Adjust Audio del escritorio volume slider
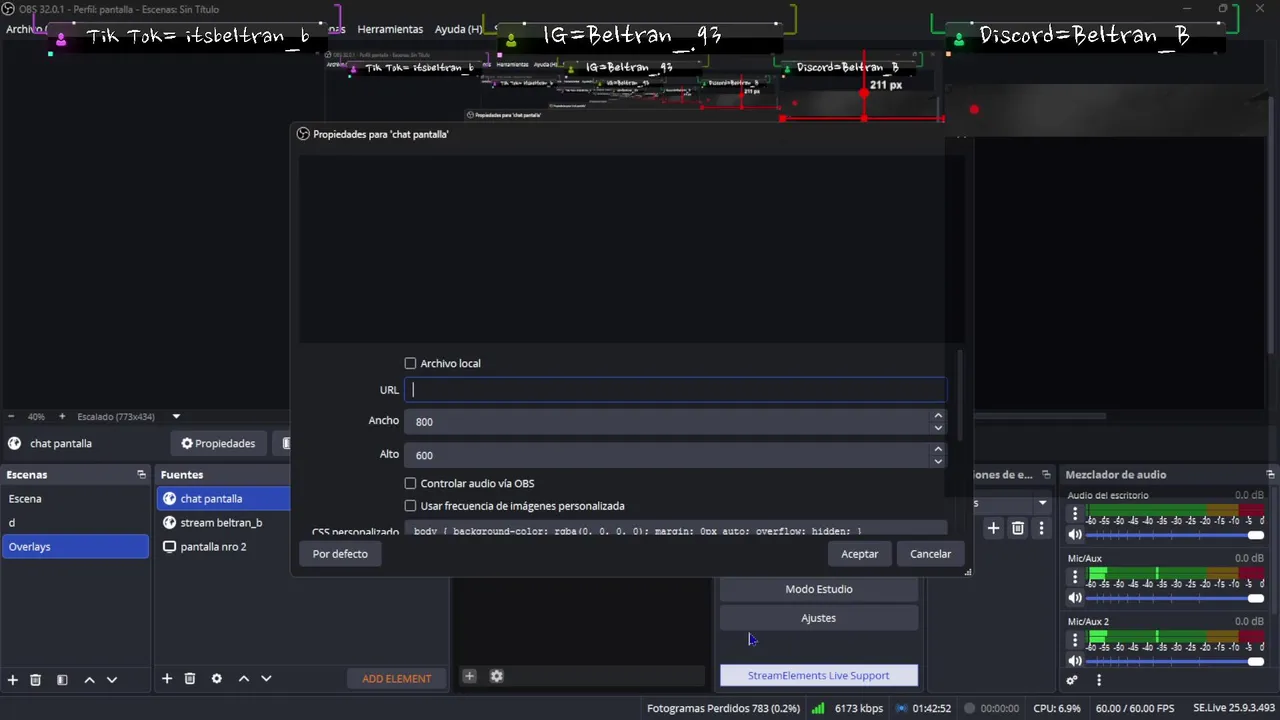 pyautogui.click(x=1175, y=535)
